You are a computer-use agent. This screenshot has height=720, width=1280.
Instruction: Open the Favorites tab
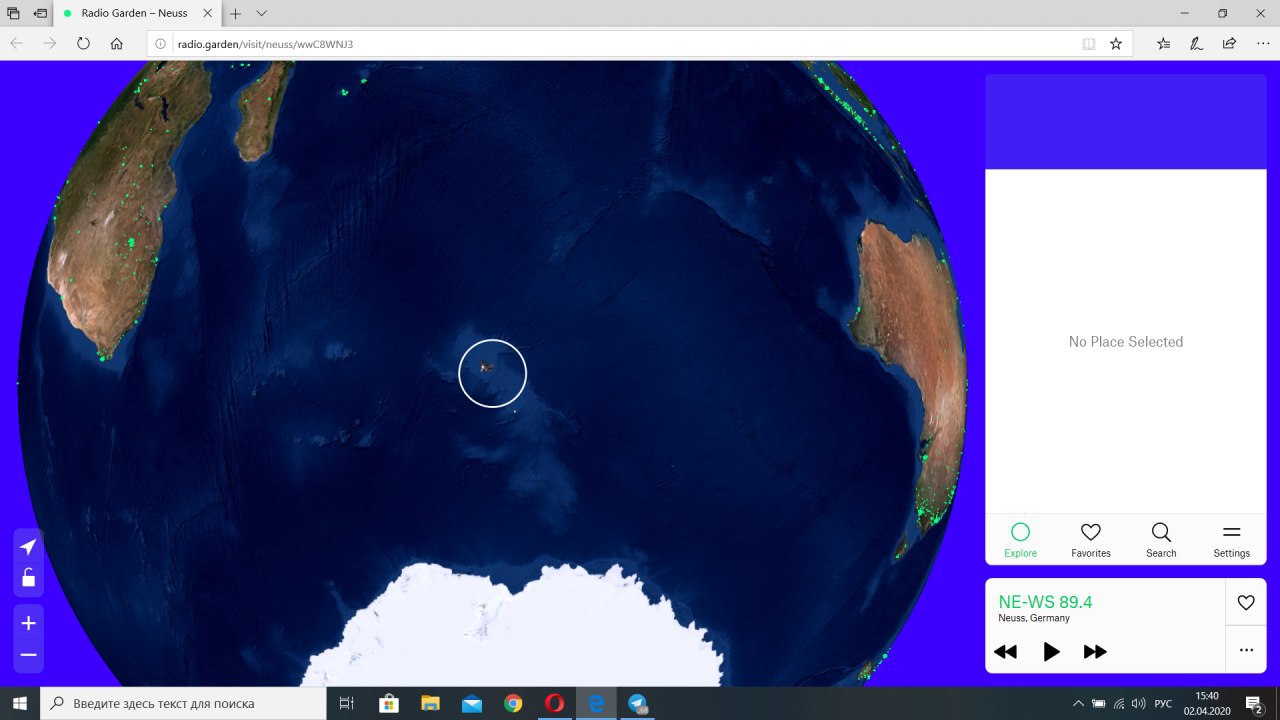pyautogui.click(x=1091, y=540)
